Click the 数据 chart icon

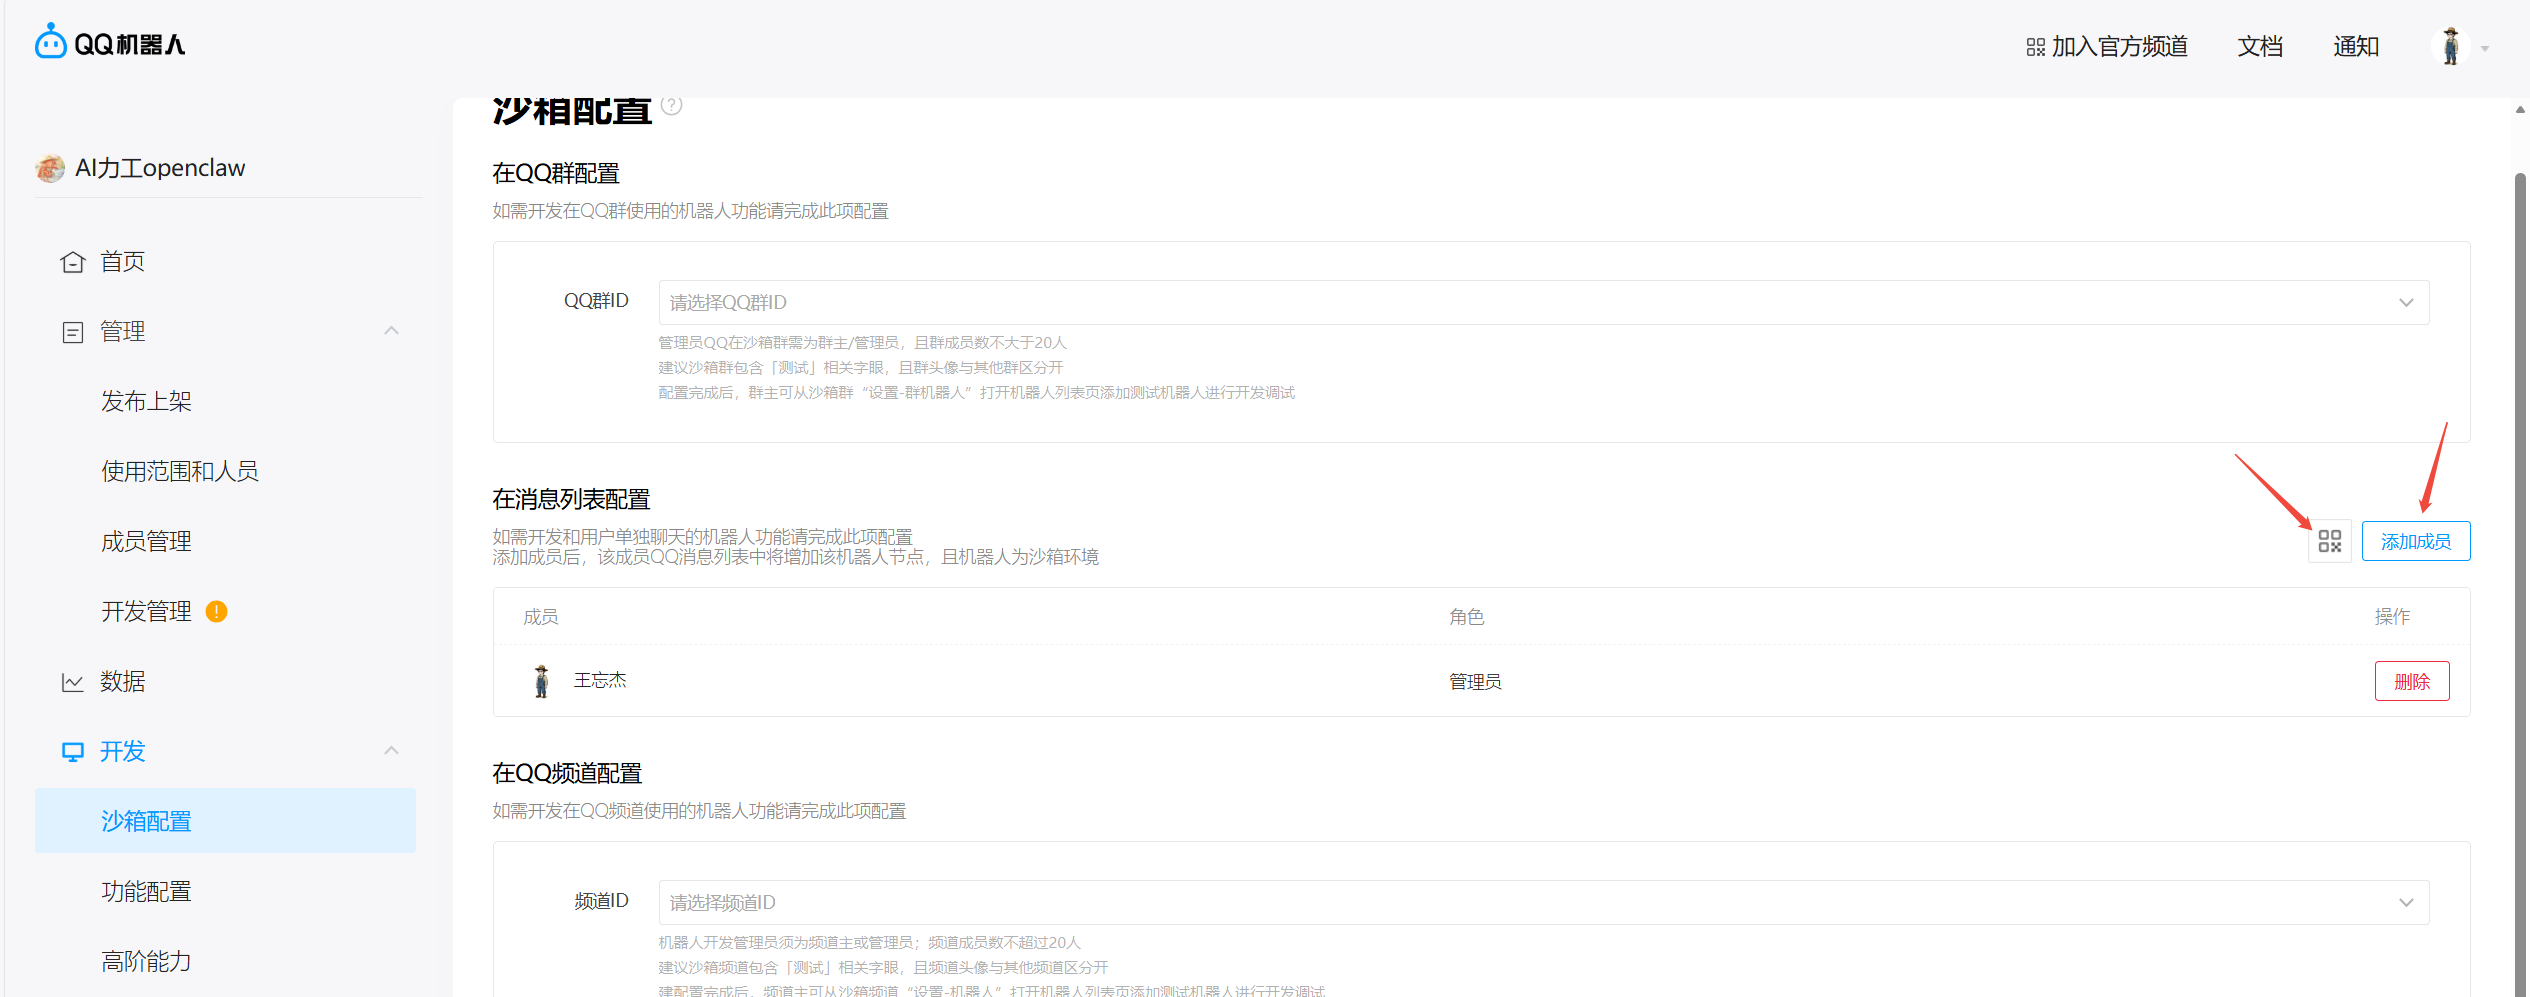click(73, 681)
